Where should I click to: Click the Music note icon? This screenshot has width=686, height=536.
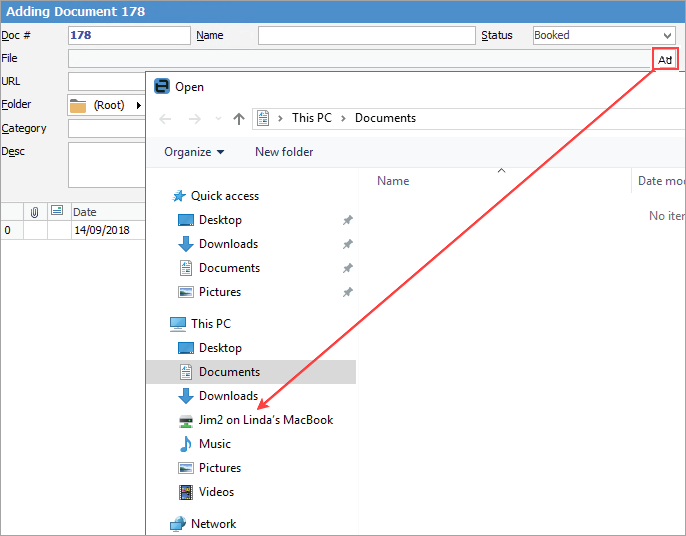(x=186, y=444)
